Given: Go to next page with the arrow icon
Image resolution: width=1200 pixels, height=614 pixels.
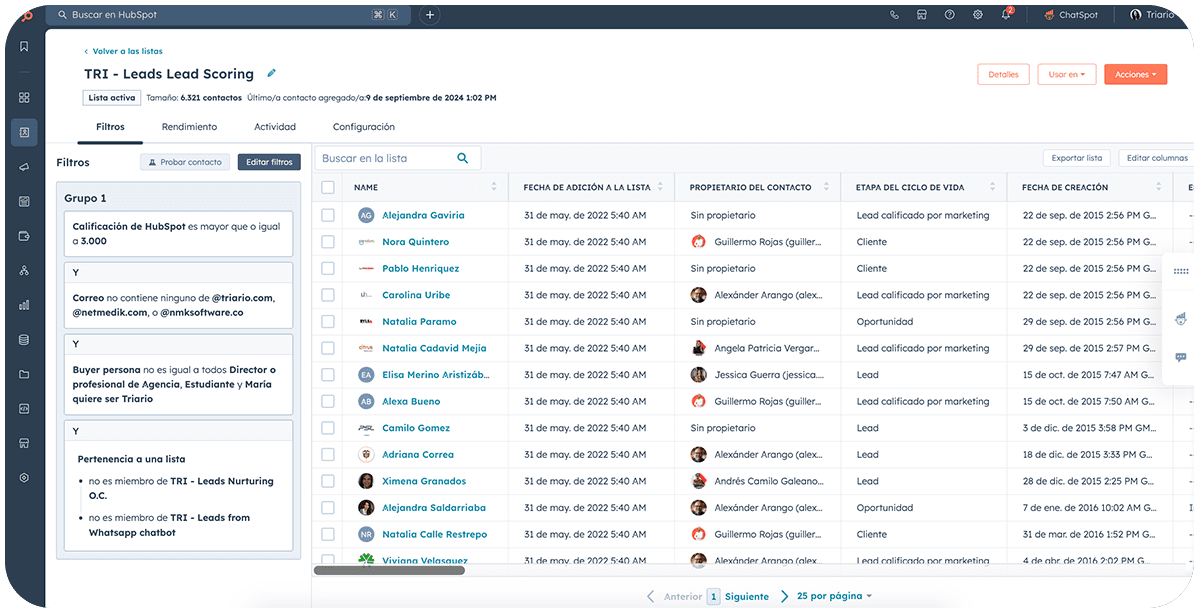Looking at the screenshot, I should click(785, 596).
